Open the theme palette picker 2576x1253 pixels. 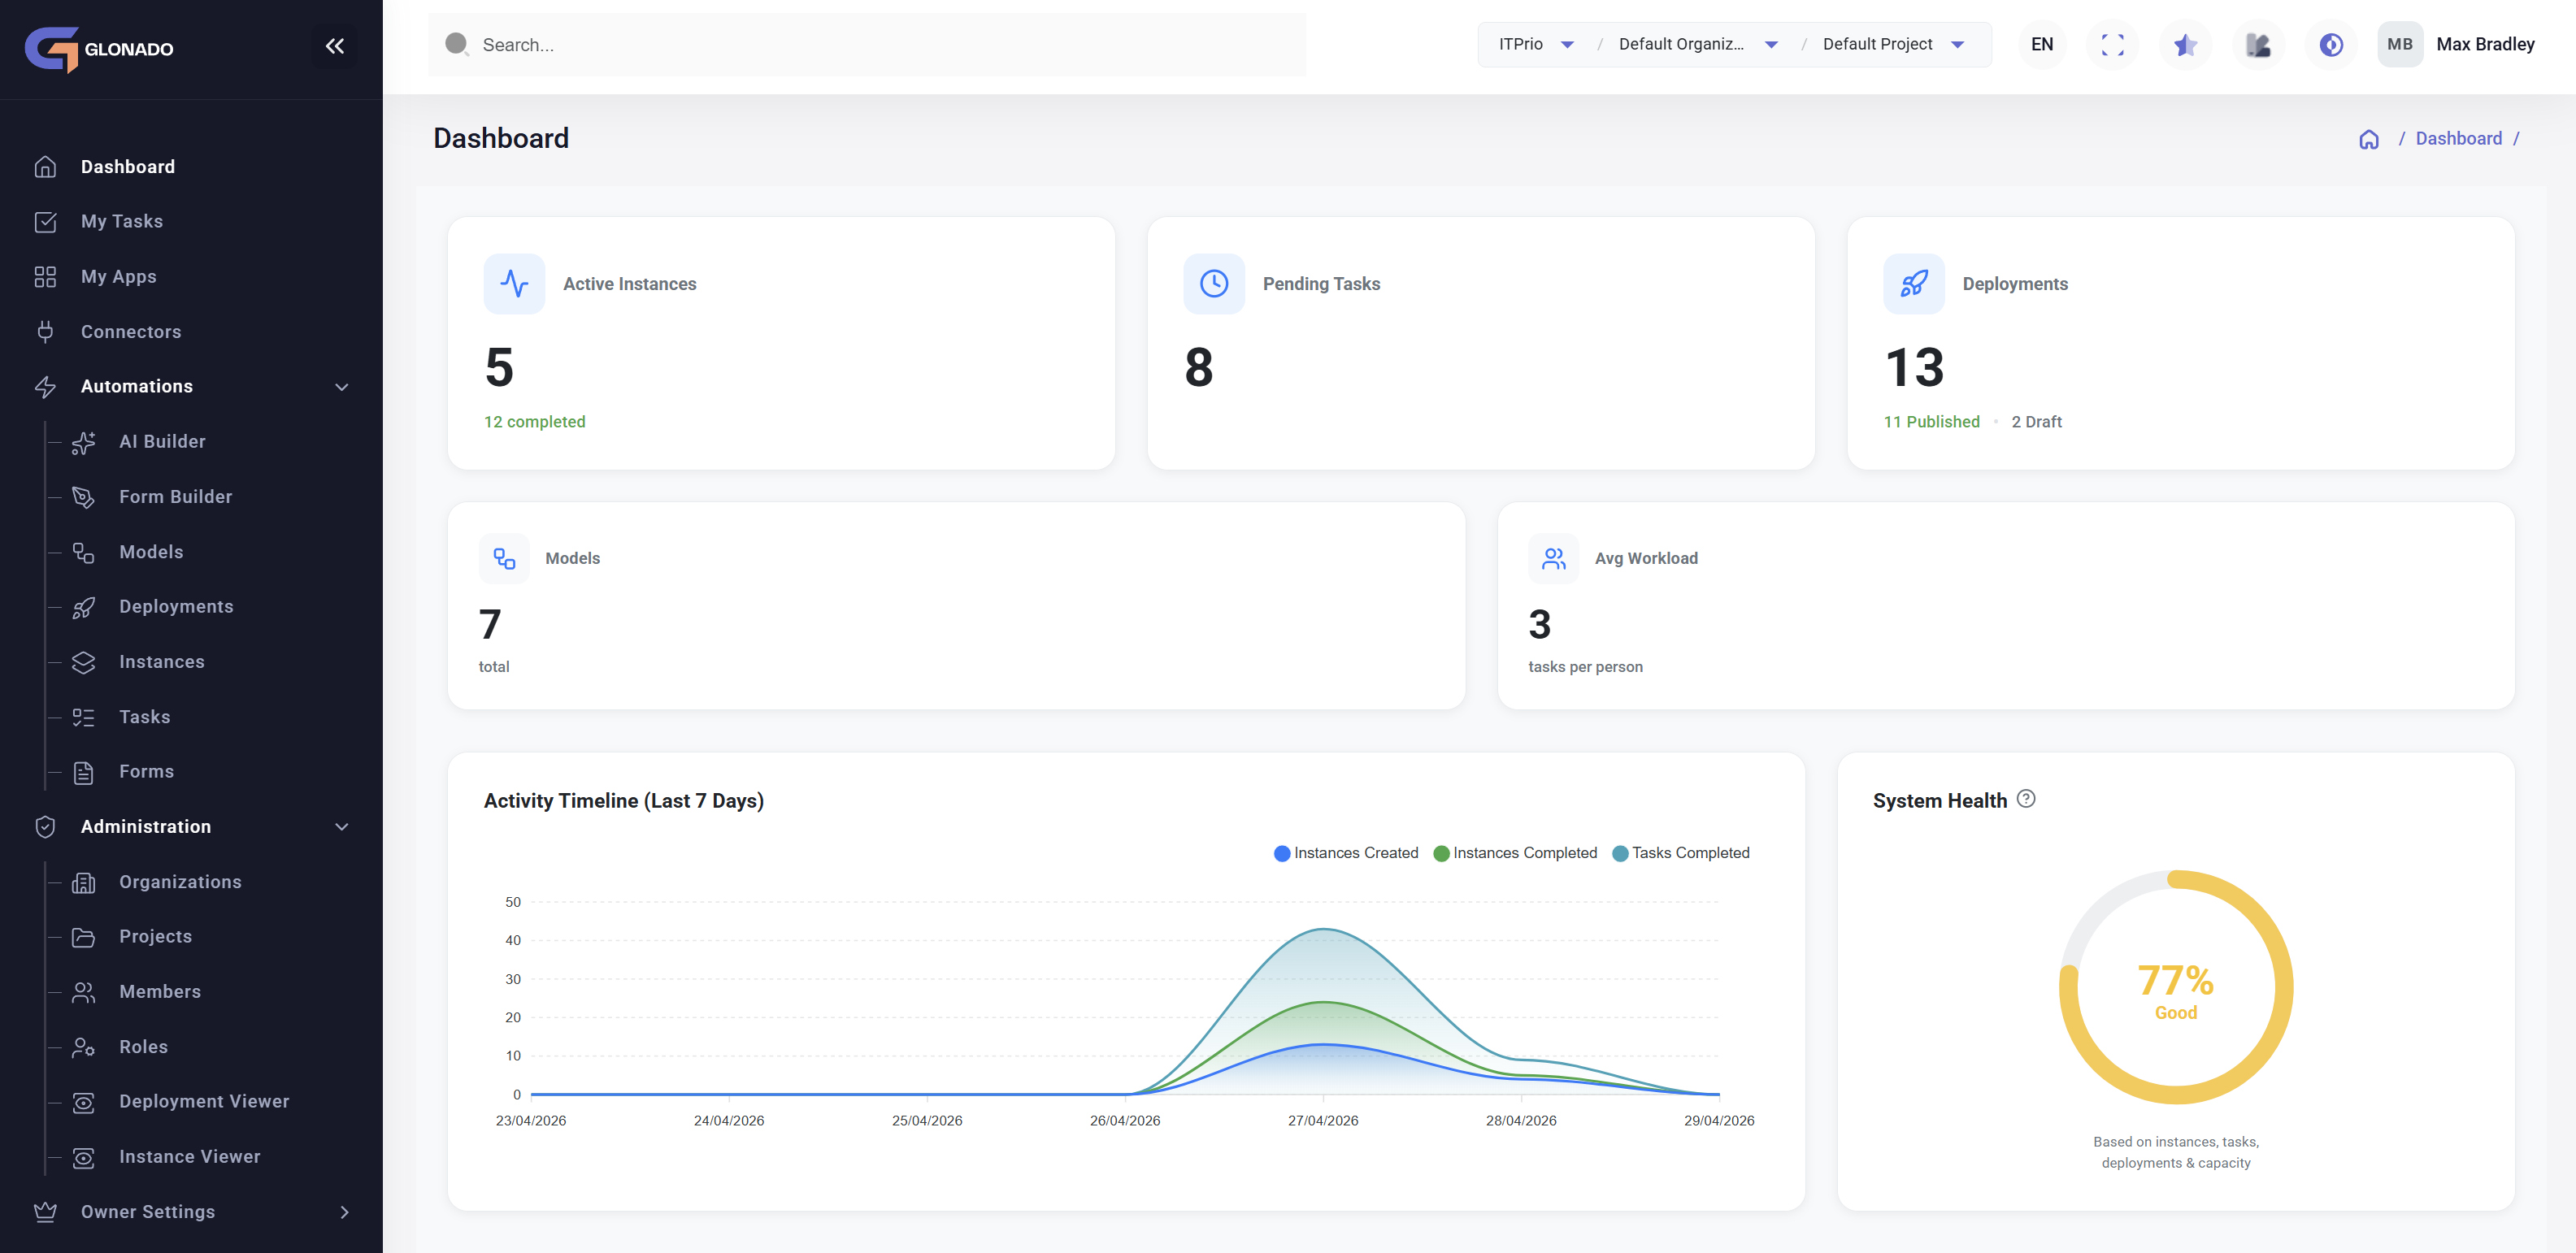coord(2259,44)
